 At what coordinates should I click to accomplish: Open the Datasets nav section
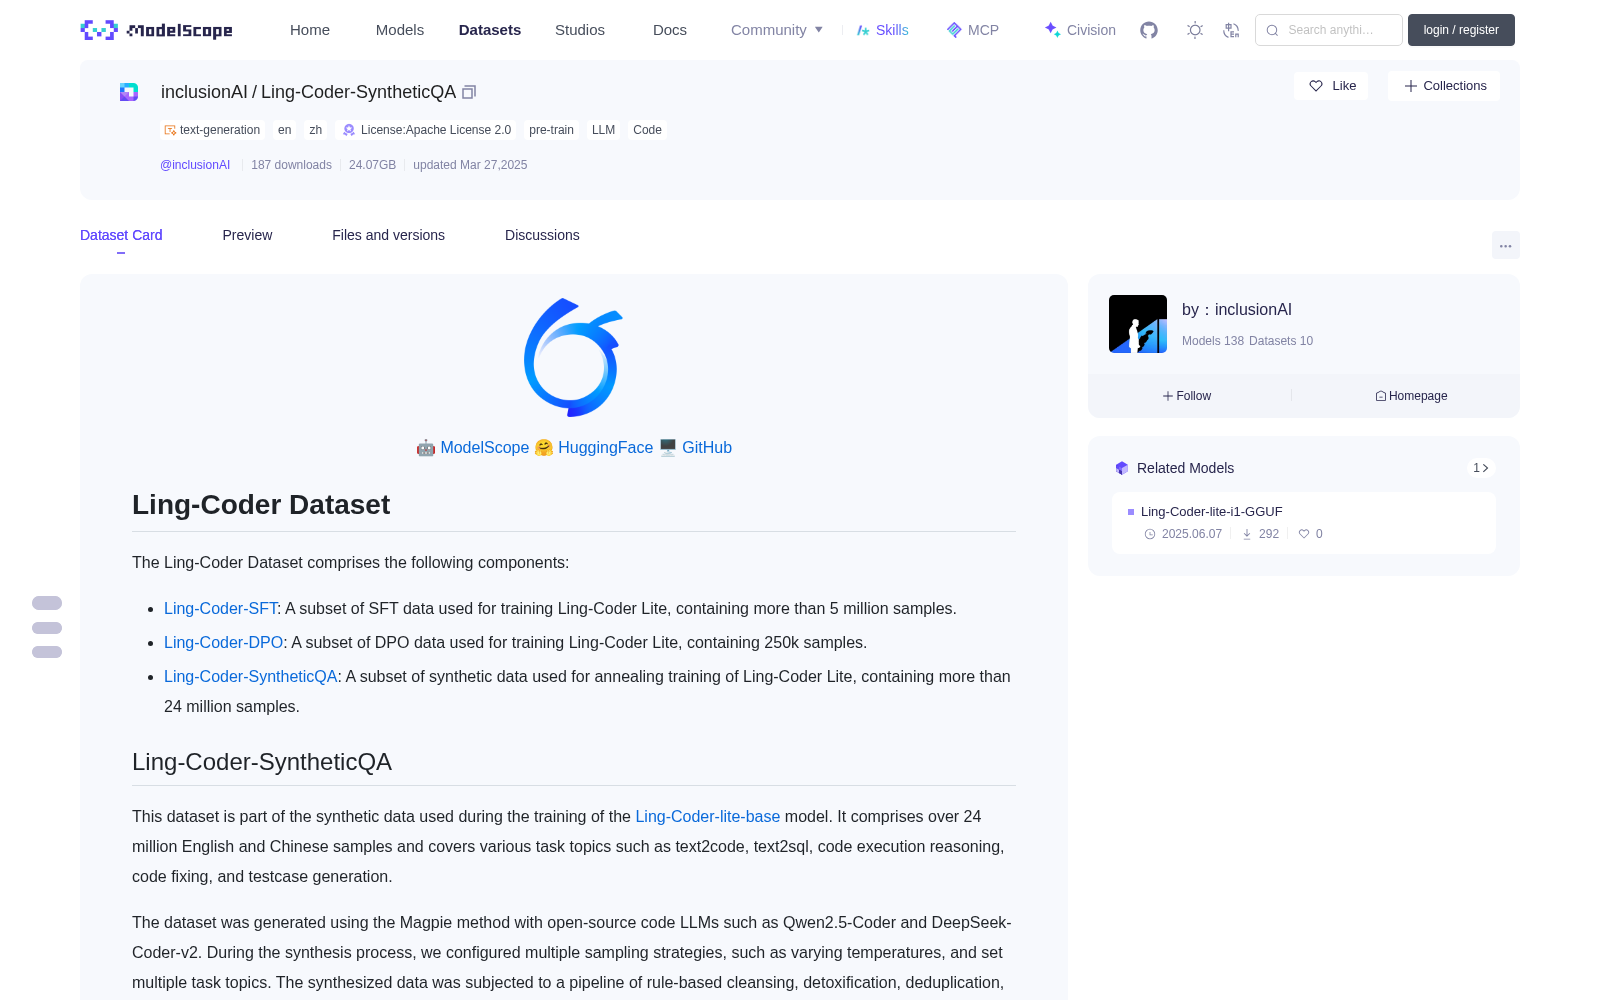click(x=490, y=30)
